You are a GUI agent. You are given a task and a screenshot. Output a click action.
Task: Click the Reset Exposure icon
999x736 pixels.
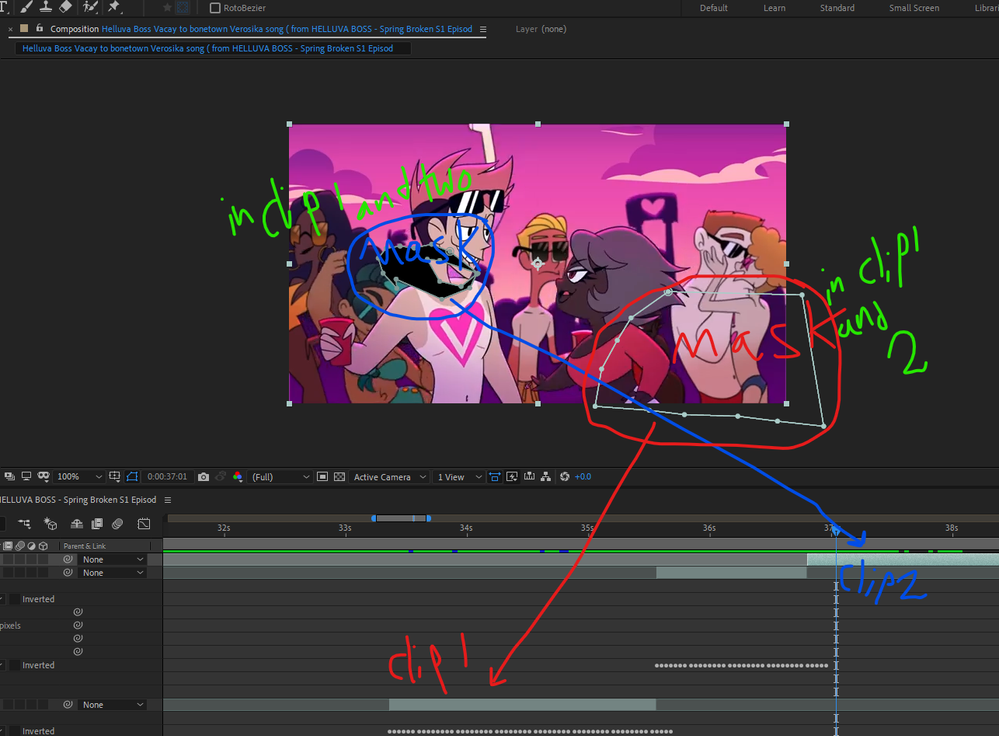point(564,477)
